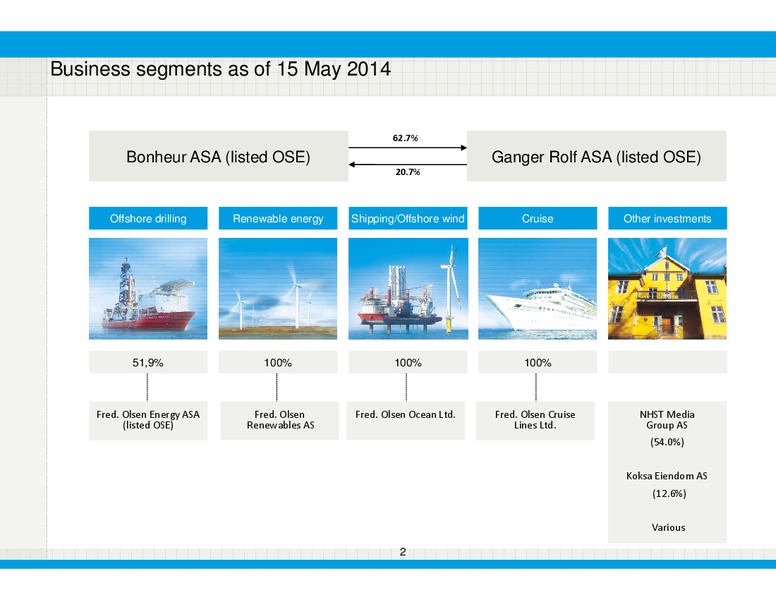Select NHST Media Group AS text
This screenshot has height=600, width=776.
[x=667, y=420]
